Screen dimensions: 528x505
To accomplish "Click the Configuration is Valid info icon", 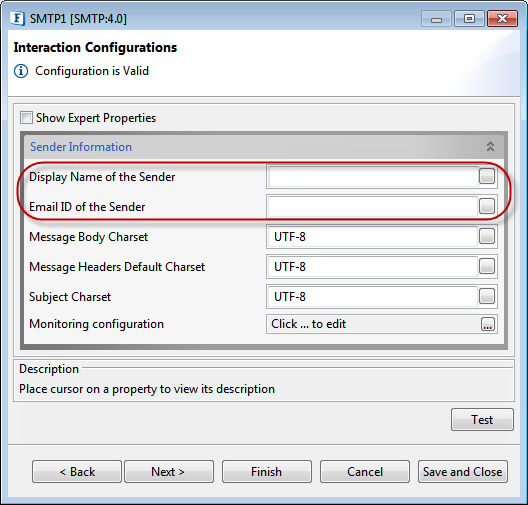I will click(x=21, y=71).
